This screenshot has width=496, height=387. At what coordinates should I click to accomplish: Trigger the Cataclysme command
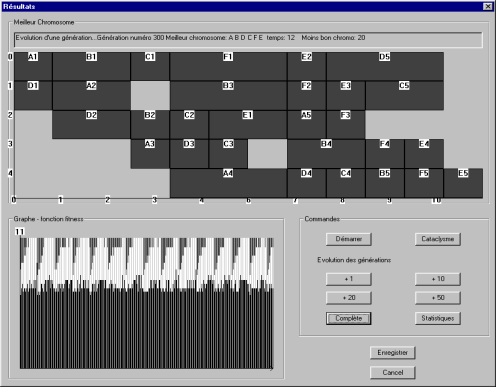[438, 239]
